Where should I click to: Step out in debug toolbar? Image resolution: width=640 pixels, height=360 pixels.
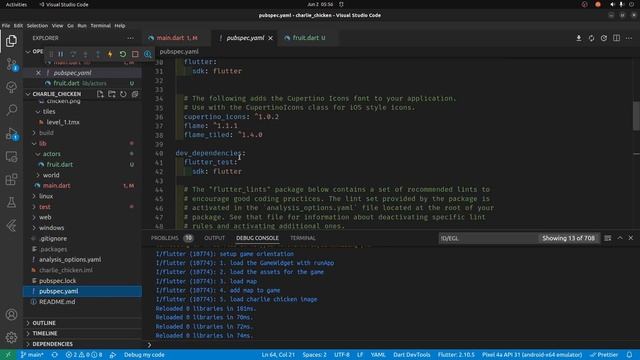(98, 54)
